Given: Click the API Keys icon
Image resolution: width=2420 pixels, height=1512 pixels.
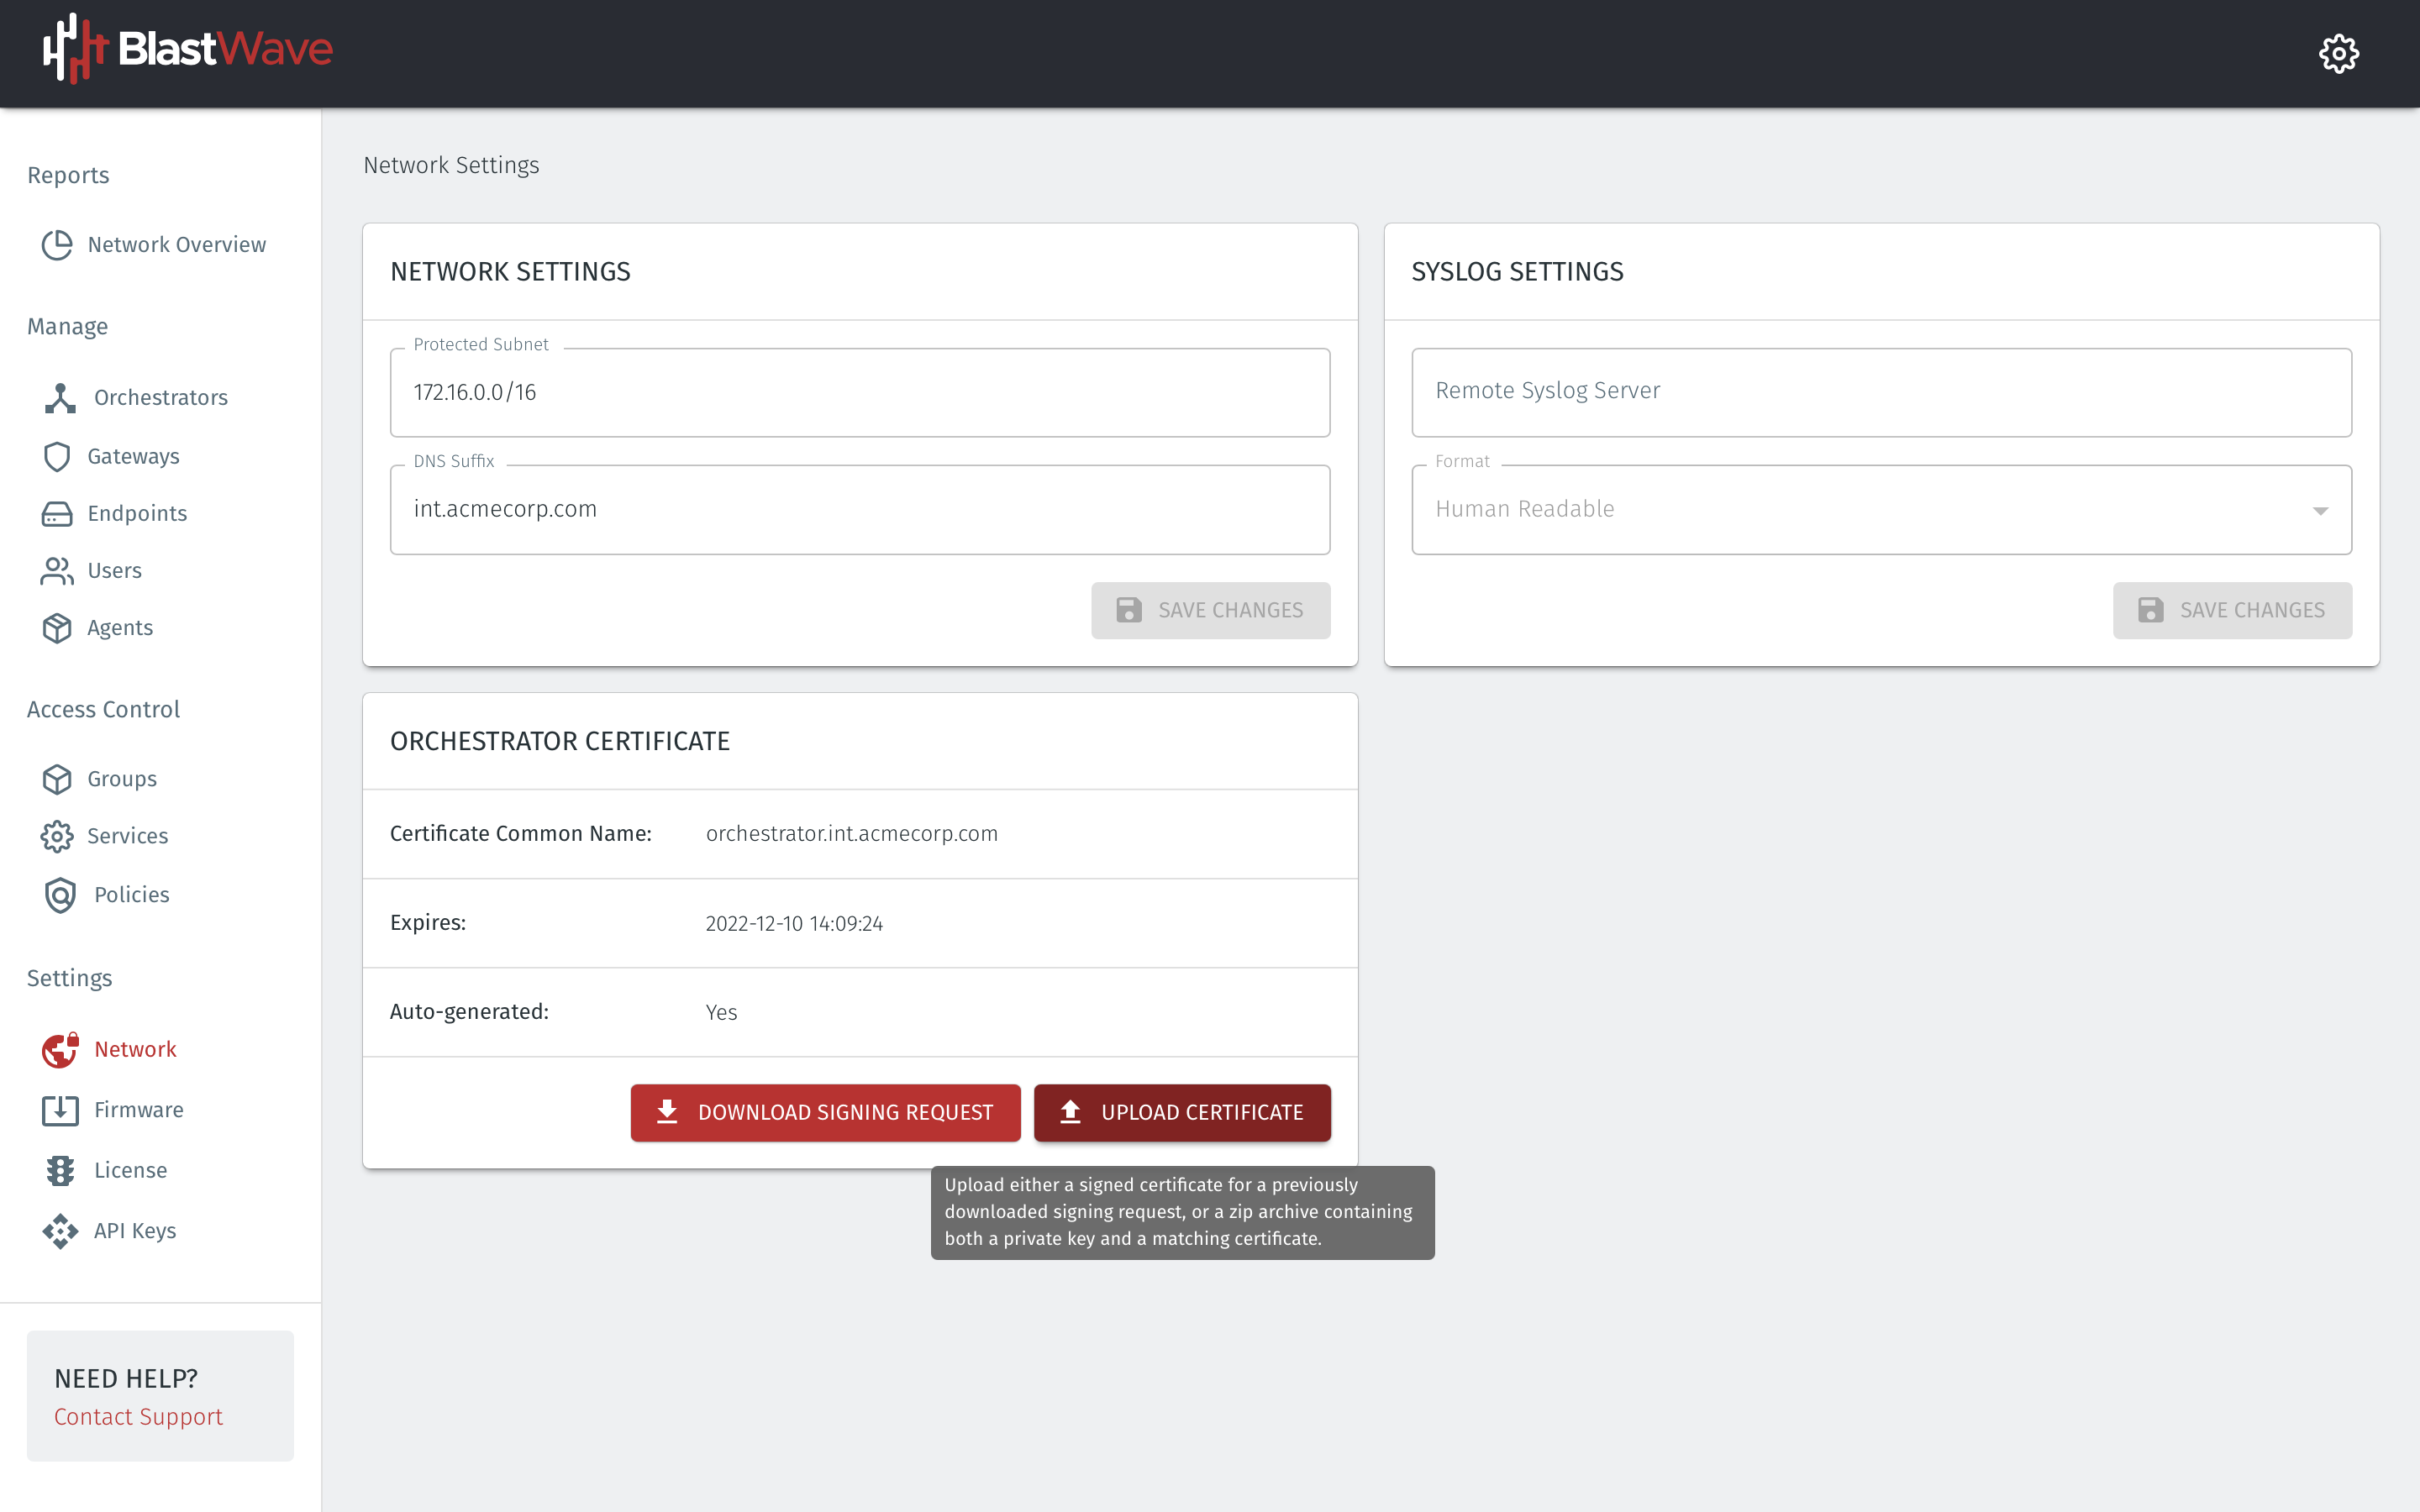Looking at the screenshot, I should 59,1231.
